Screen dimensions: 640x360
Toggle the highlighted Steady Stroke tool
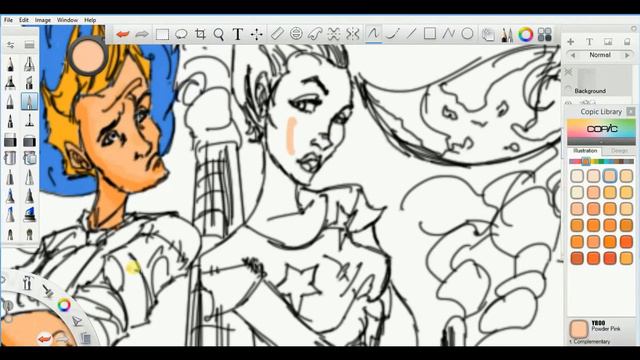pyautogui.click(x=373, y=33)
